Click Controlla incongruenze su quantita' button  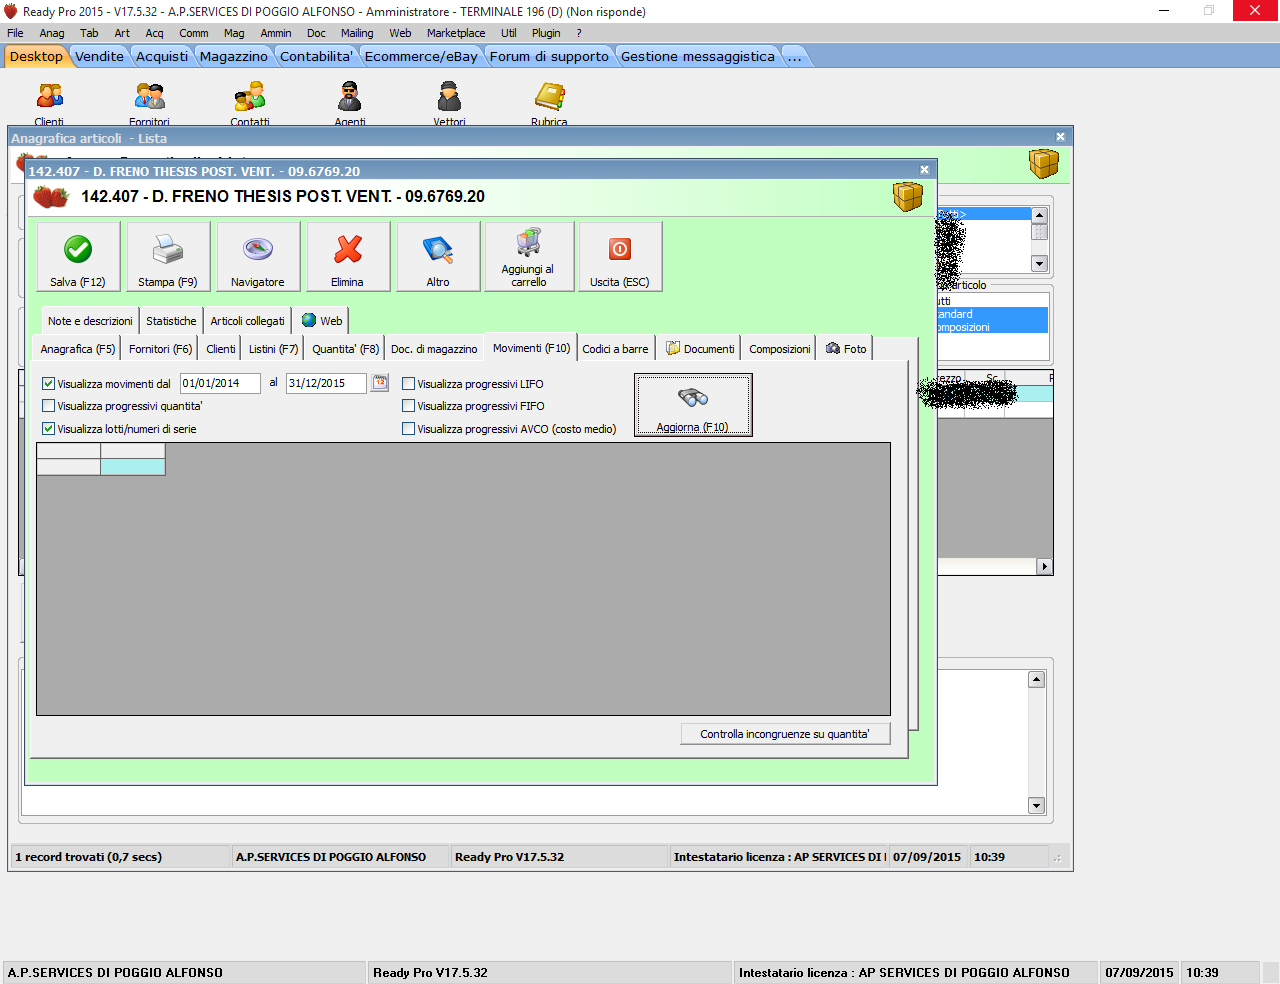785,734
